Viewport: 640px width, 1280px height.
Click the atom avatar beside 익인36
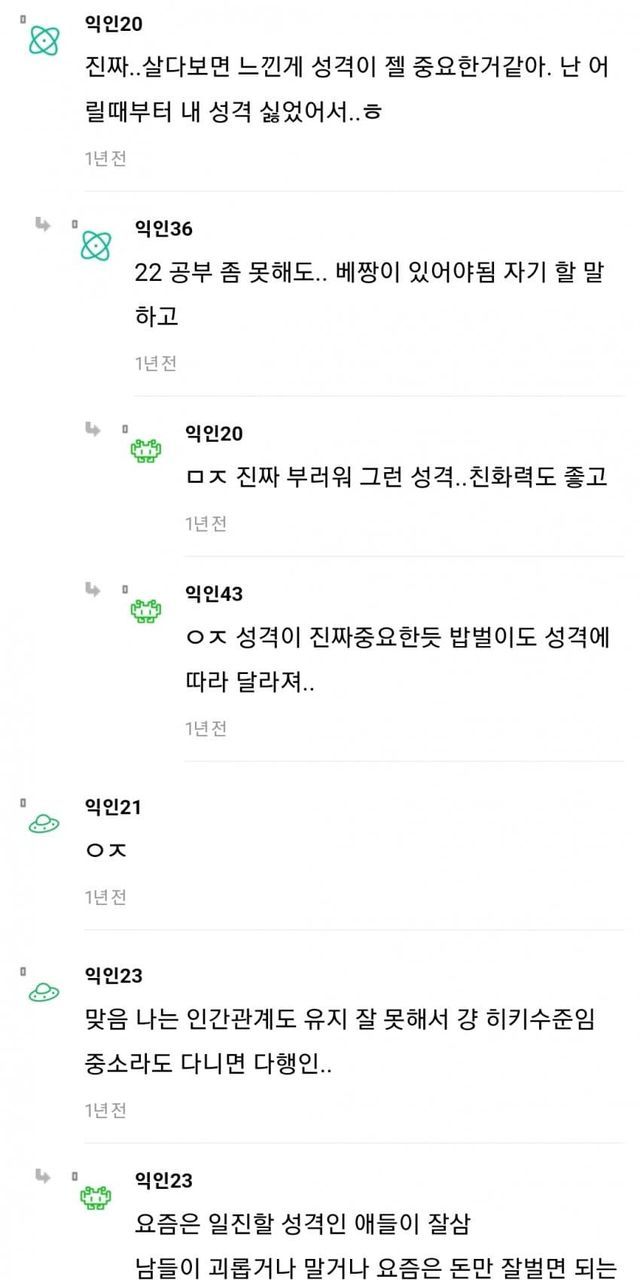[x=96, y=244]
